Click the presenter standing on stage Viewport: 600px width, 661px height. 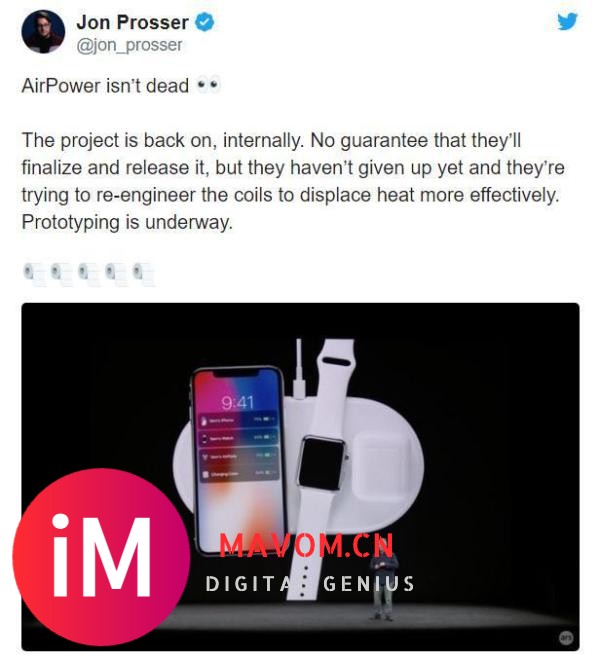[x=384, y=585]
